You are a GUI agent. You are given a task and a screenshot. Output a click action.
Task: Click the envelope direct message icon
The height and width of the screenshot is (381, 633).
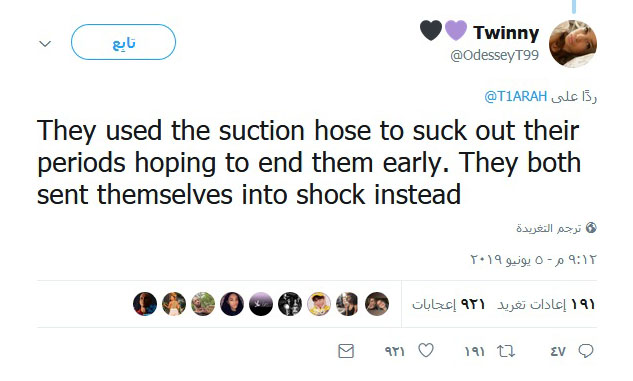point(346,351)
